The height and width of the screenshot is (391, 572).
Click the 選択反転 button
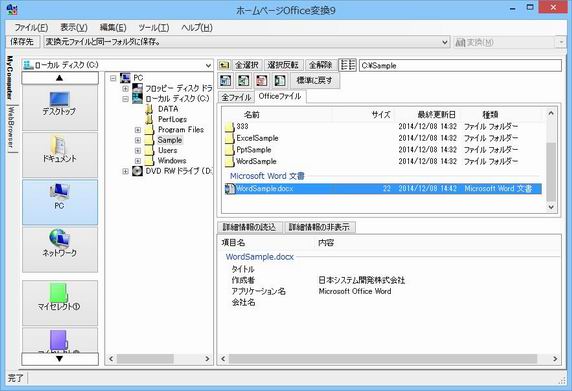[283, 65]
